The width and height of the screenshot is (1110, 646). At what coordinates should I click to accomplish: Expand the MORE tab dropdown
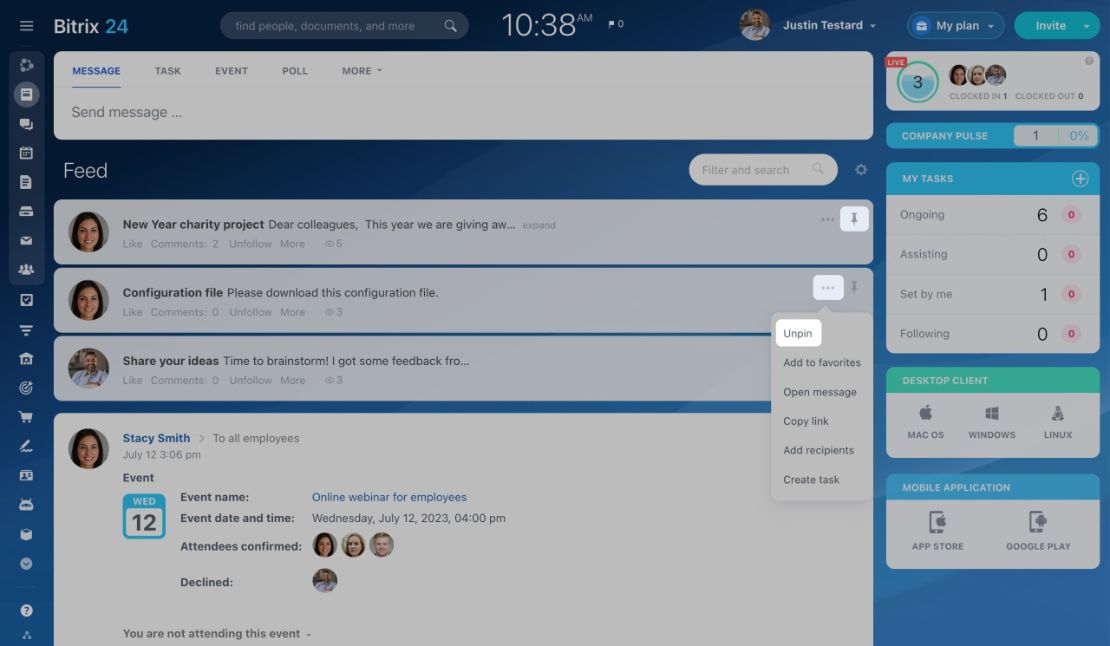pyautogui.click(x=362, y=71)
